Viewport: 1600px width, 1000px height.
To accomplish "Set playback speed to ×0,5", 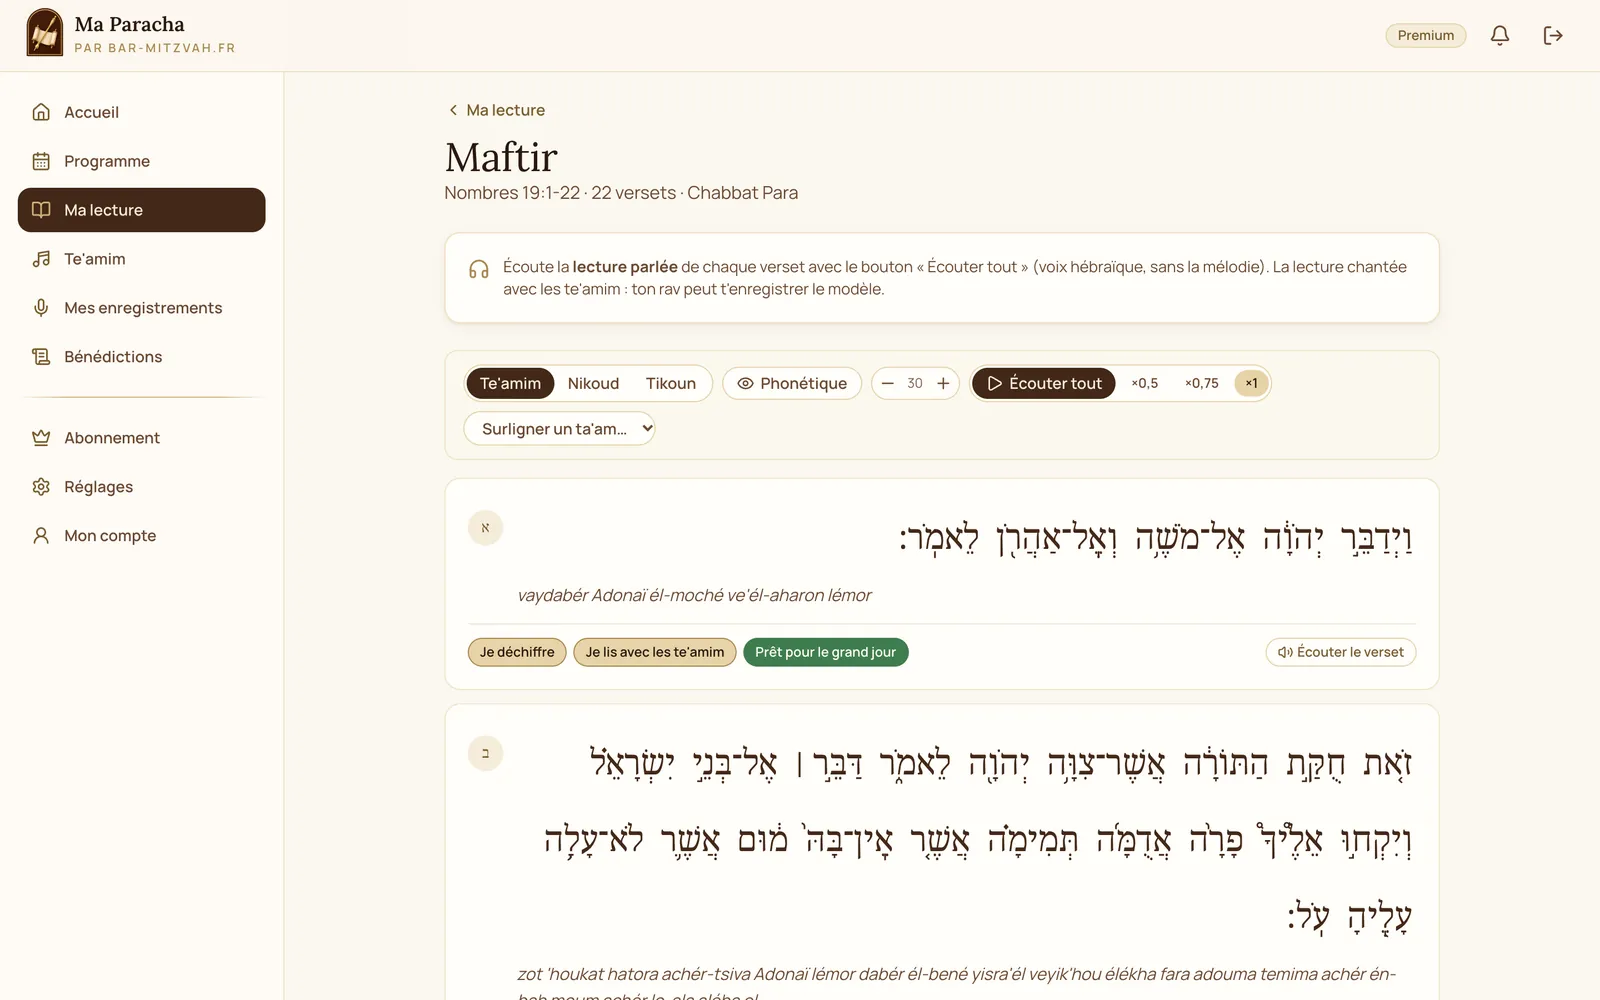I will point(1145,383).
